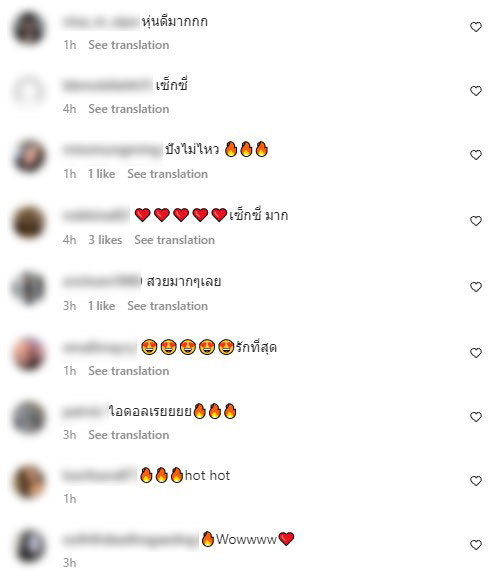Viewport: 493px width, 580px height.
Task: Open blurred username of "Wowwww" commenter
Action: [x=131, y=540]
